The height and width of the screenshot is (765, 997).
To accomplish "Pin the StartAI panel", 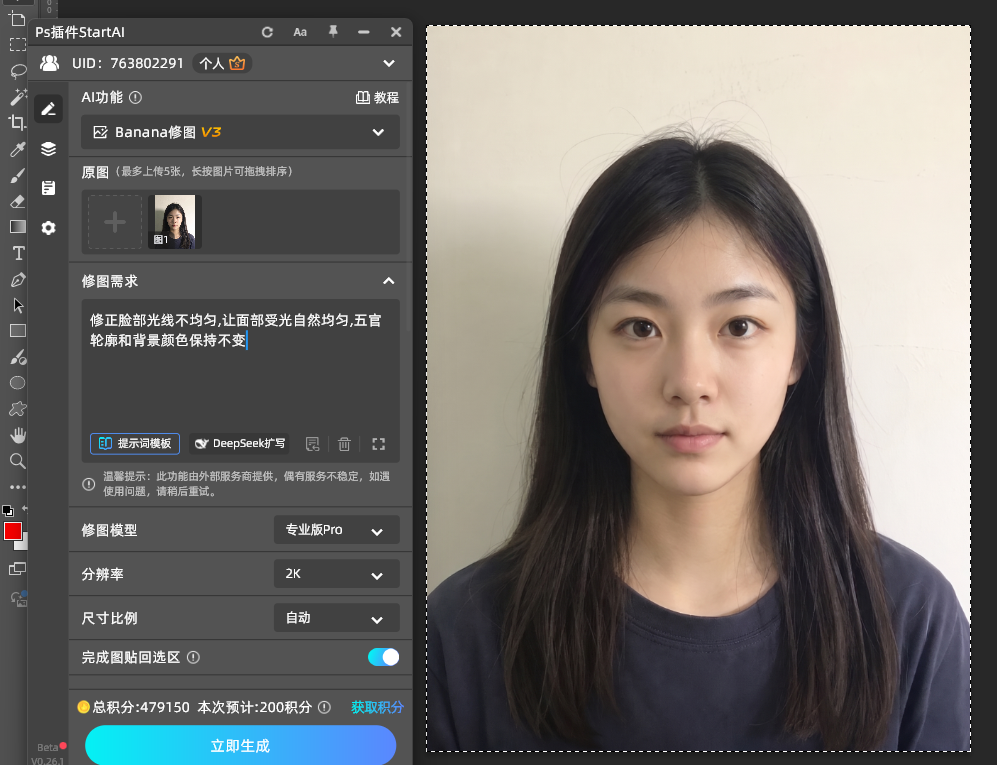I will point(333,31).
